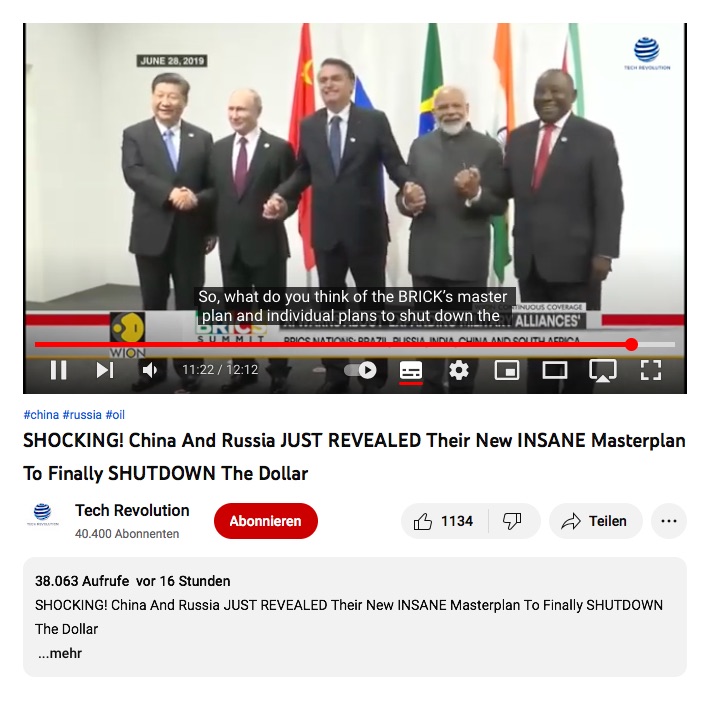Subscribe via the Abonnieren button
This screenshot has height=707, width=710.
point(266,521)
